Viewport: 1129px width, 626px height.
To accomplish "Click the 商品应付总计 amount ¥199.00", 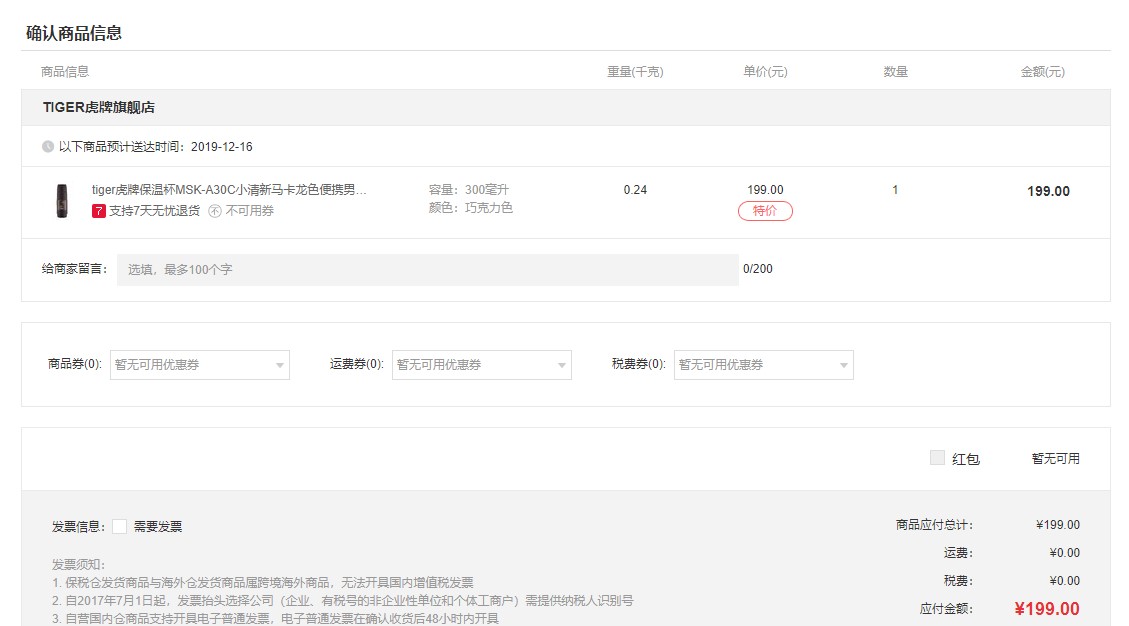I will click(x=1058, y=524).
